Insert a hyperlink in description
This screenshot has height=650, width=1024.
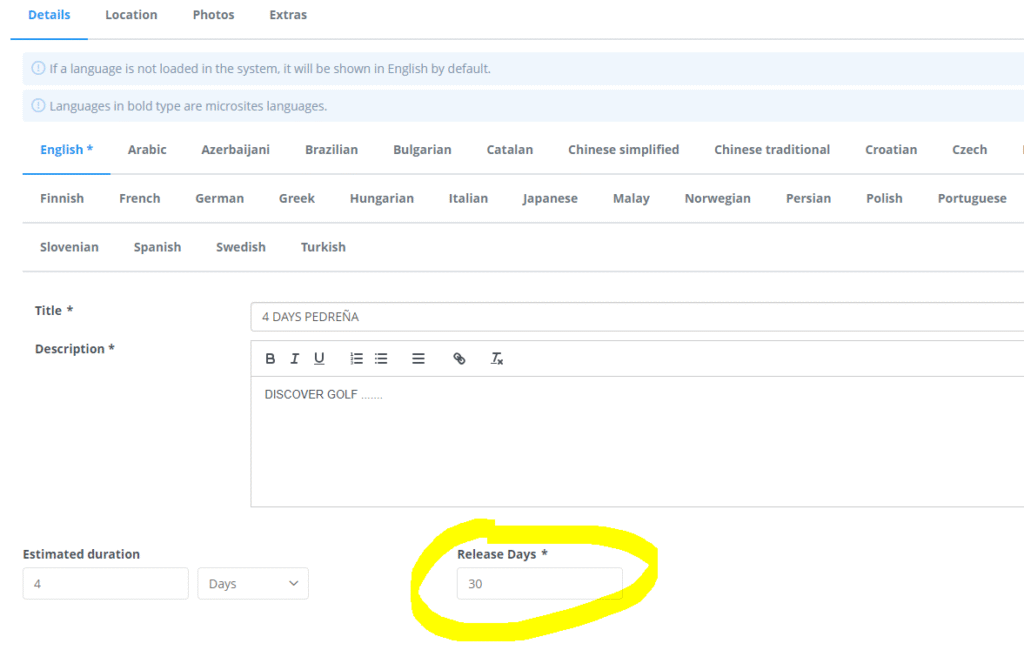click(459, 359)
